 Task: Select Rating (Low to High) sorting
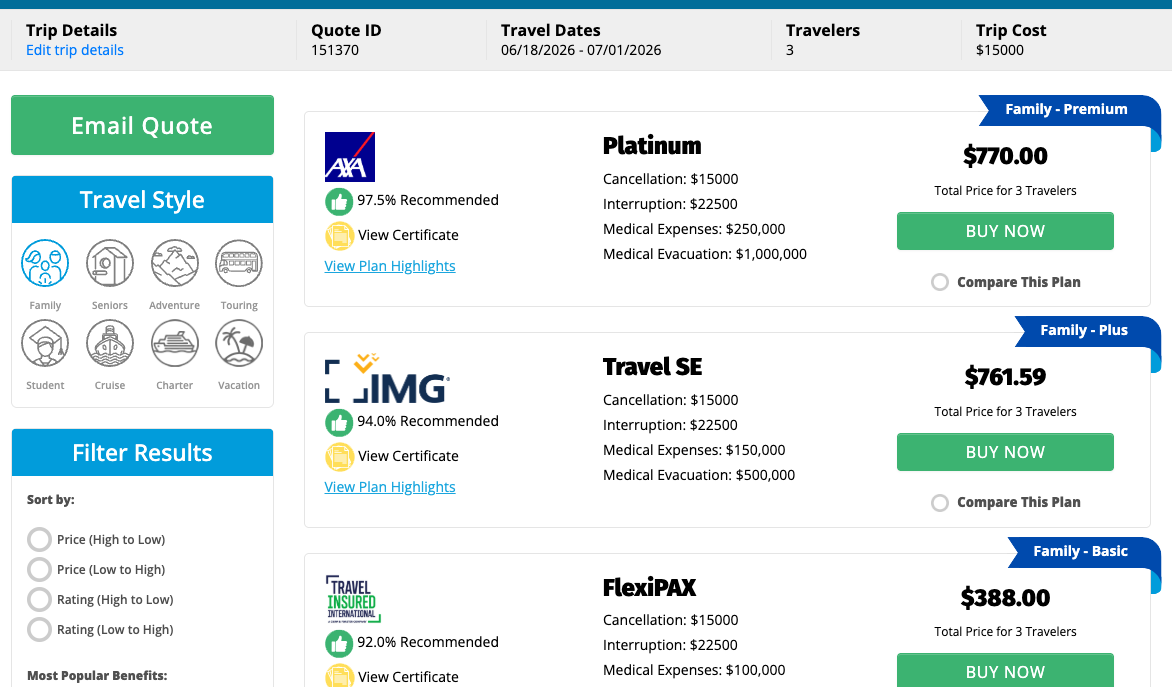tap(39, 630)
